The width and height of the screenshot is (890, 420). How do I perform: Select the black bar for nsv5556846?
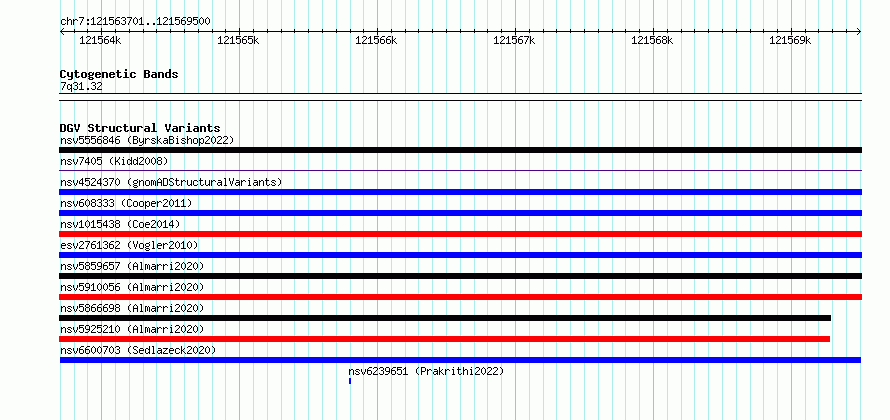[x=460, y=150]
